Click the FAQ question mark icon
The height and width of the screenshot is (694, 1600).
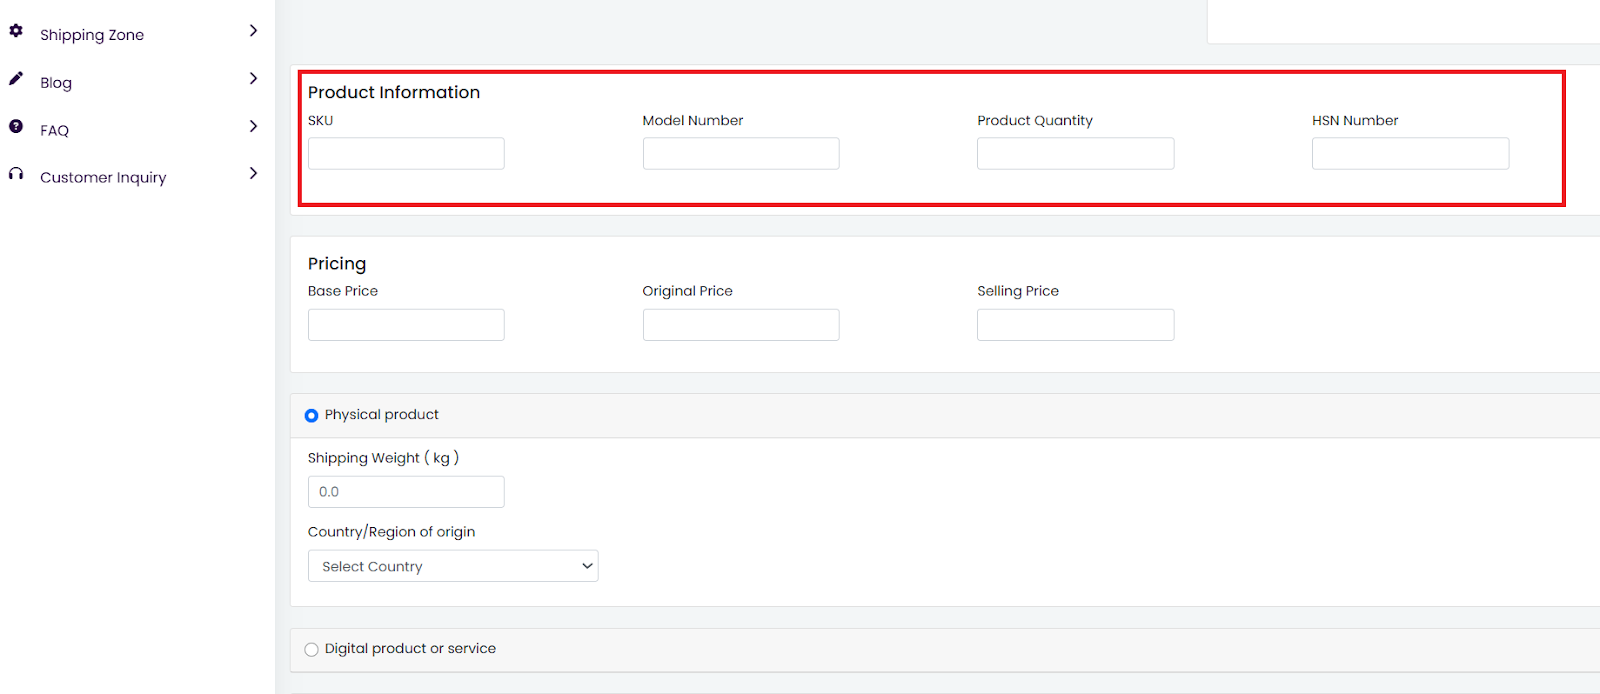pos(16,127)
